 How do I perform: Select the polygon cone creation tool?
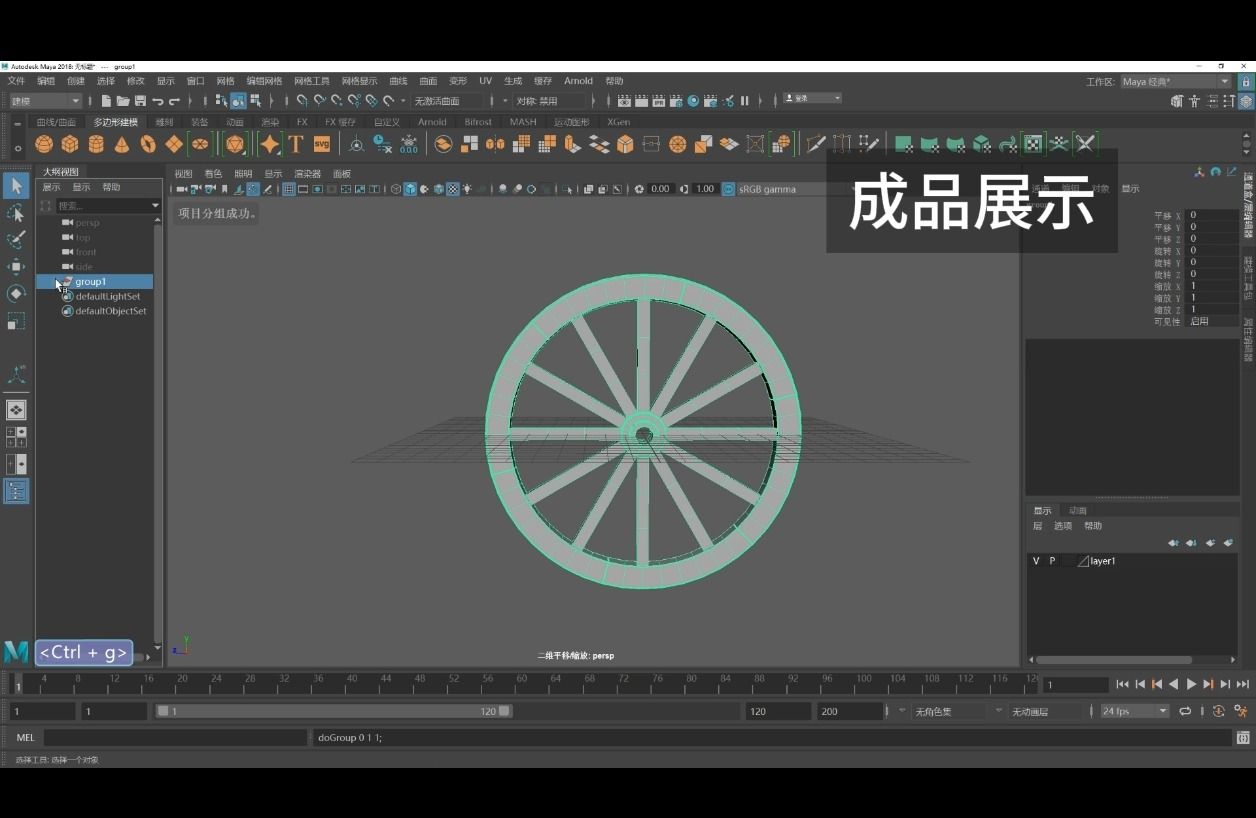[x=121, y=143]
